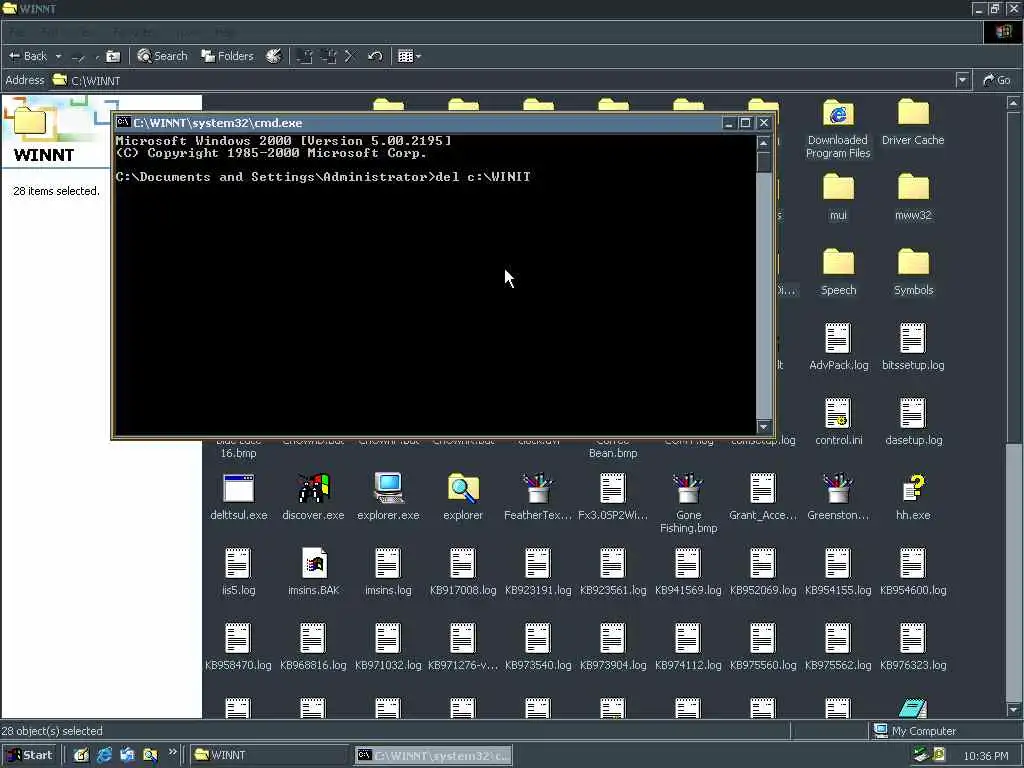Viewport: 1024px width, 768px height.
Task: Select the KB917008.log file
Action: click(x=463, y=572)
